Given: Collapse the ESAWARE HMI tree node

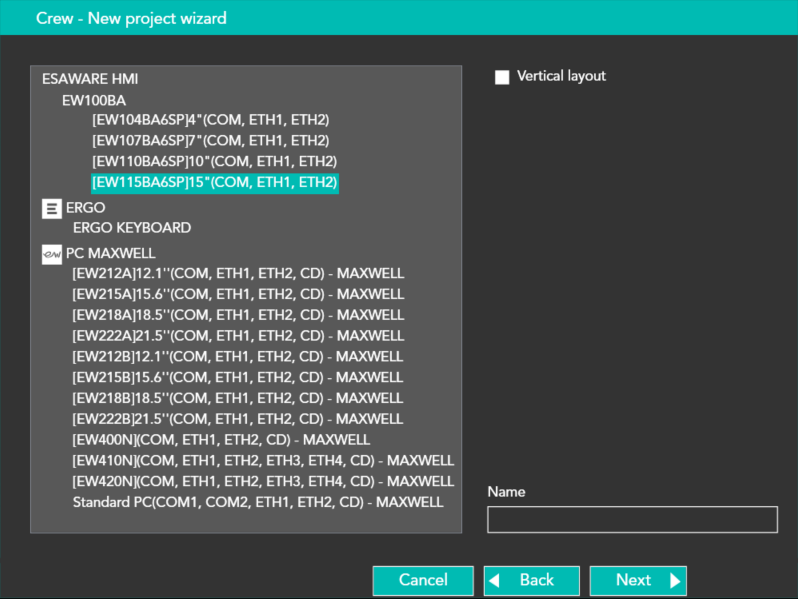Looking at the screenshot, I should point(90,79).
